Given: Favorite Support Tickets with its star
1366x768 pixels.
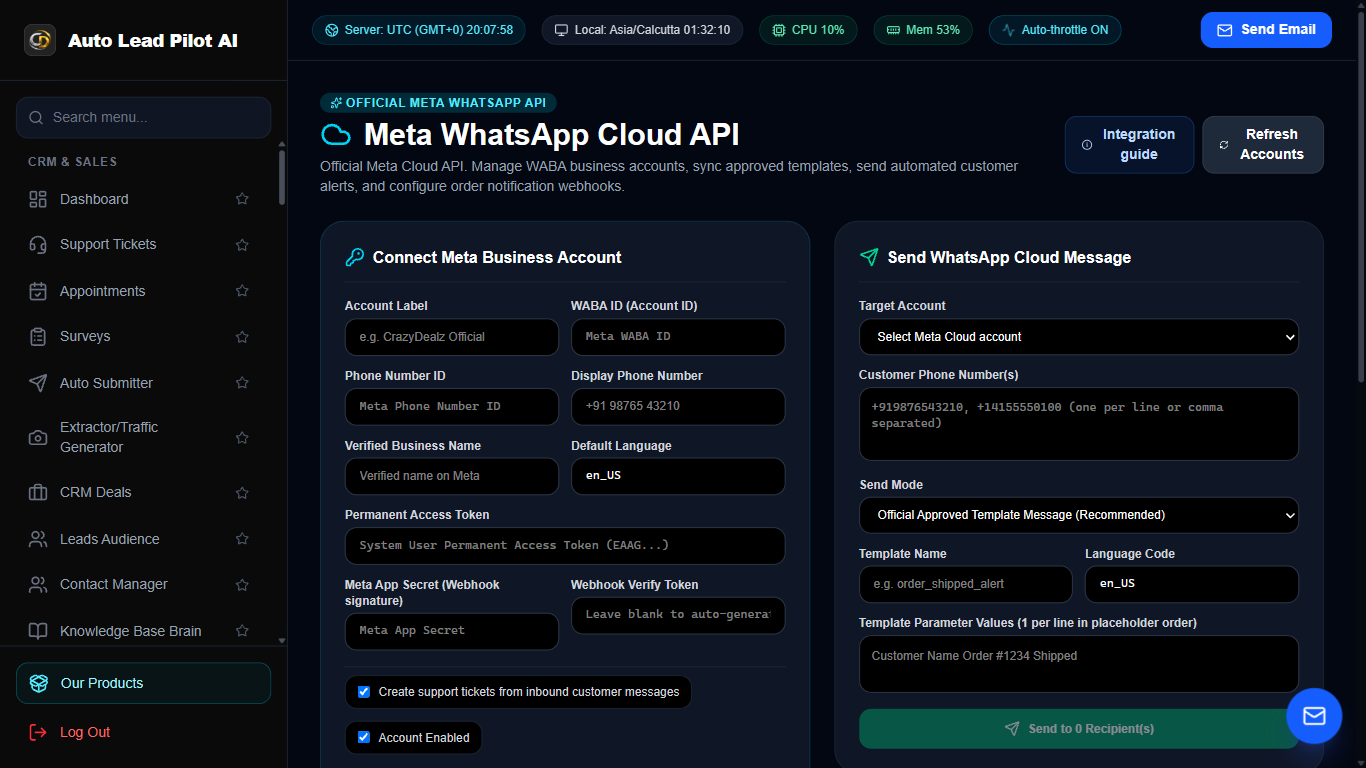Looking at the screenshot, I should (x=242, y=244).
